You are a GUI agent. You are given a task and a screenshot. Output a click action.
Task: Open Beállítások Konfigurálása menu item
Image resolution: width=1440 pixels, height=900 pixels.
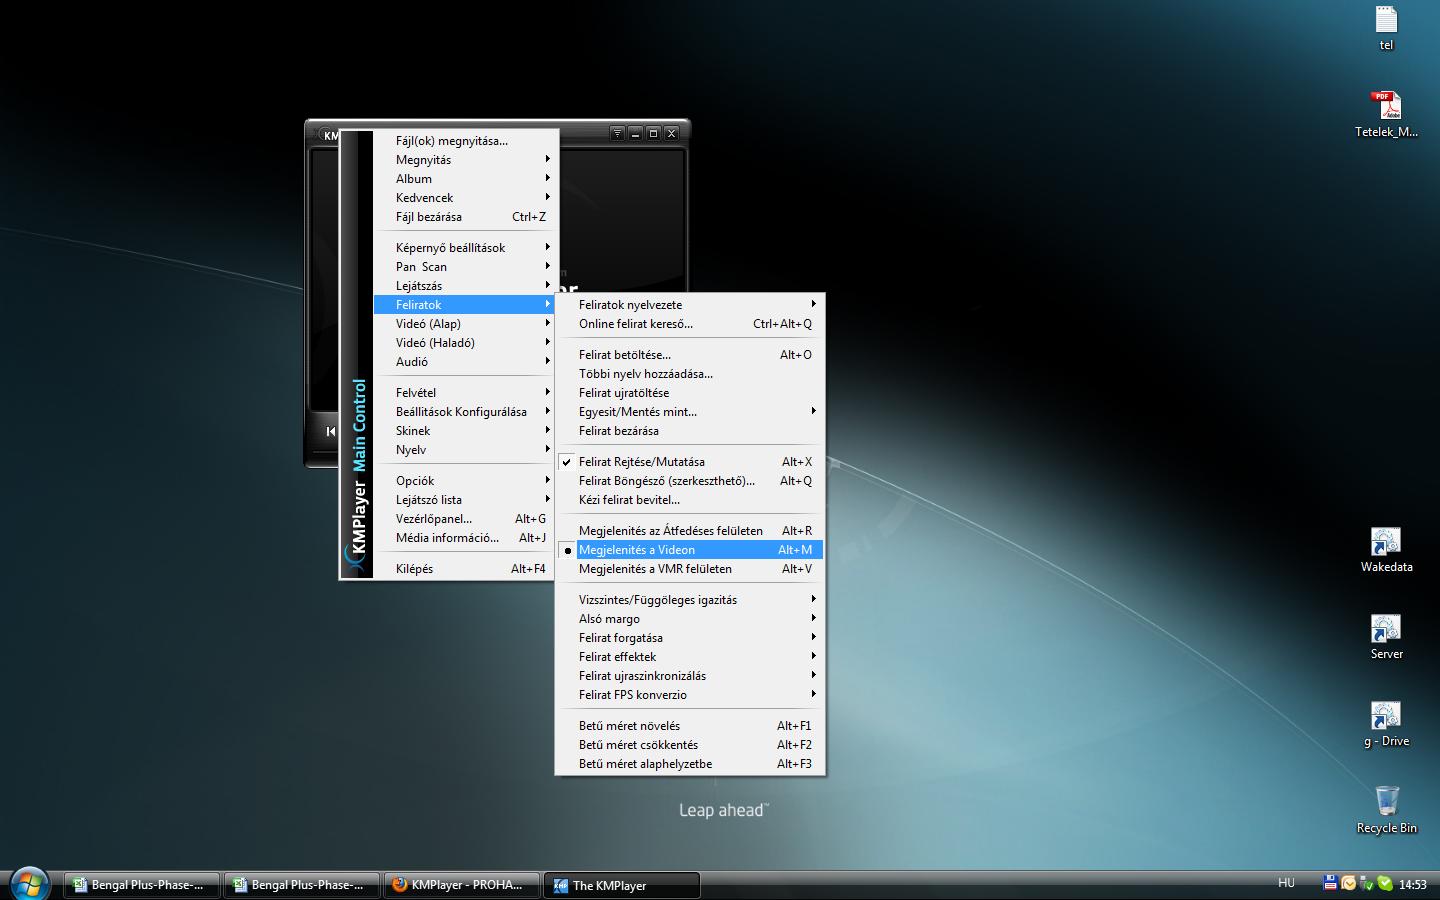point(465,412)
